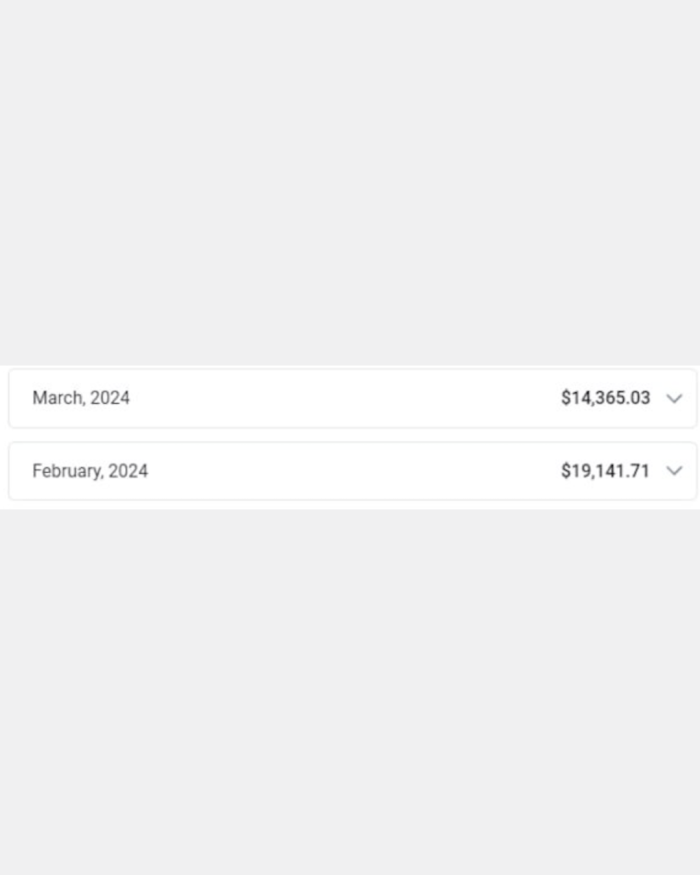Click the word February in second card
Viewport: 700px width, 875px height.
(x=66, y=471)
